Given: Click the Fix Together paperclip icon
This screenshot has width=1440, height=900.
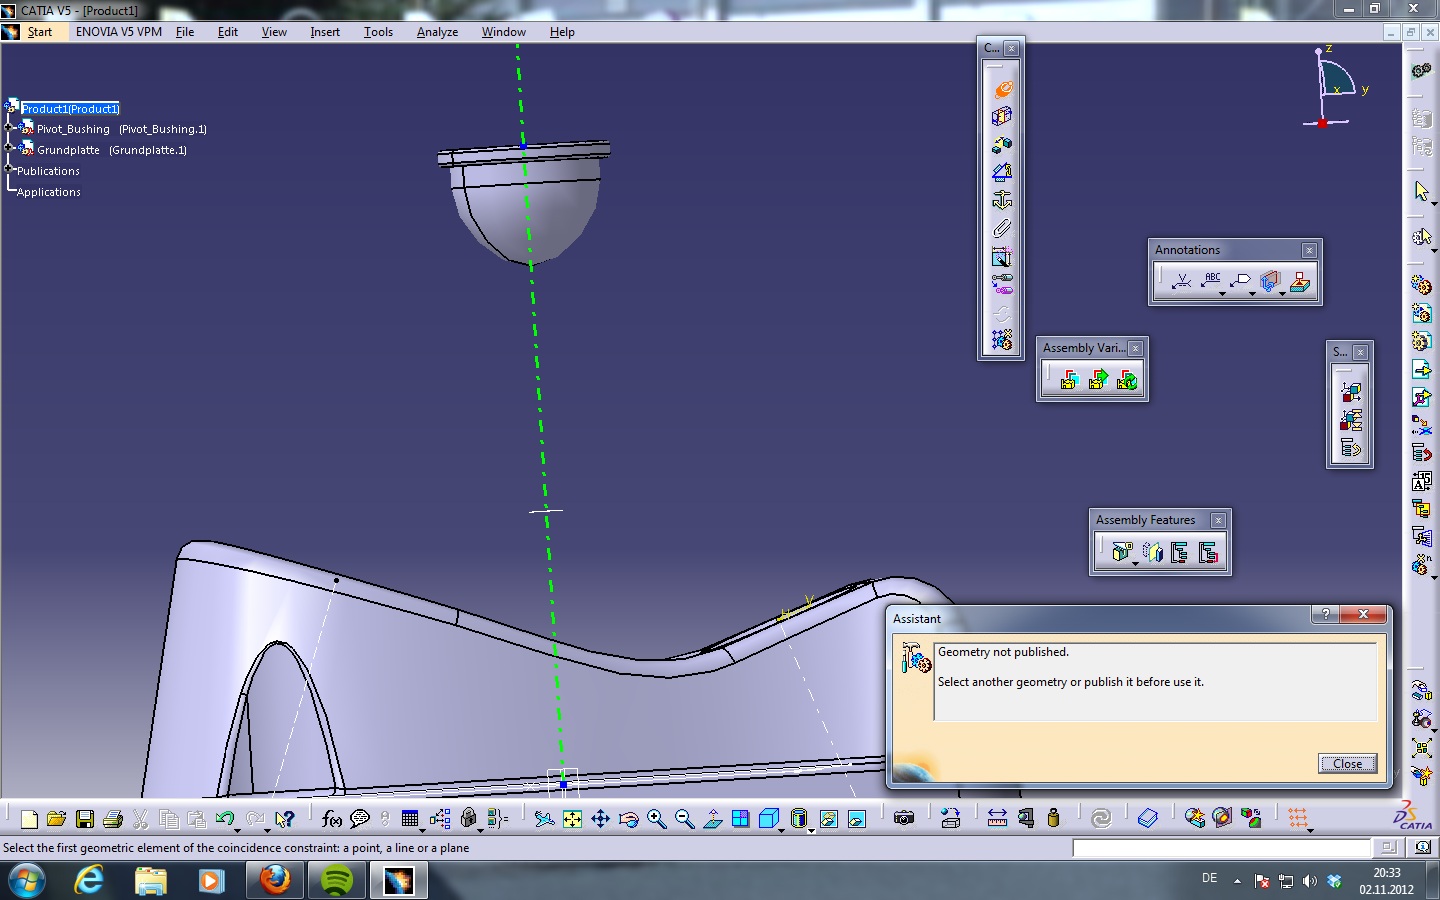Looking at the screenshot, I should click(x=1002, y=228).
